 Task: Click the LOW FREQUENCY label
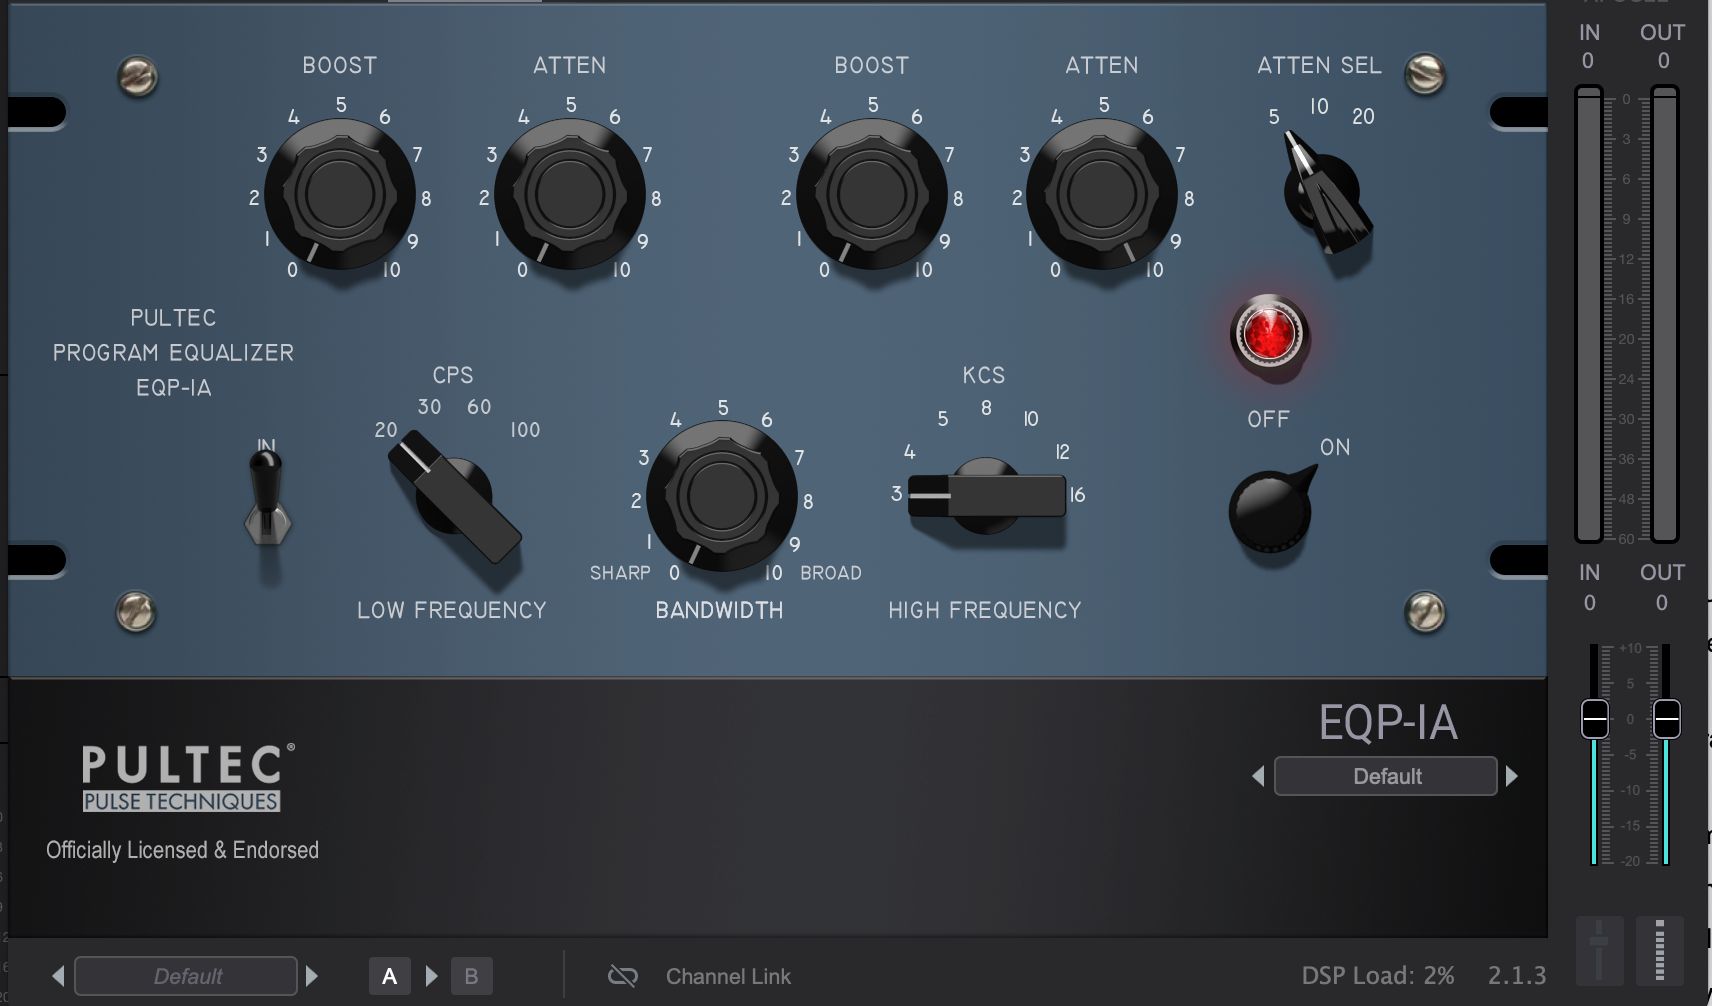click(452, 610)
